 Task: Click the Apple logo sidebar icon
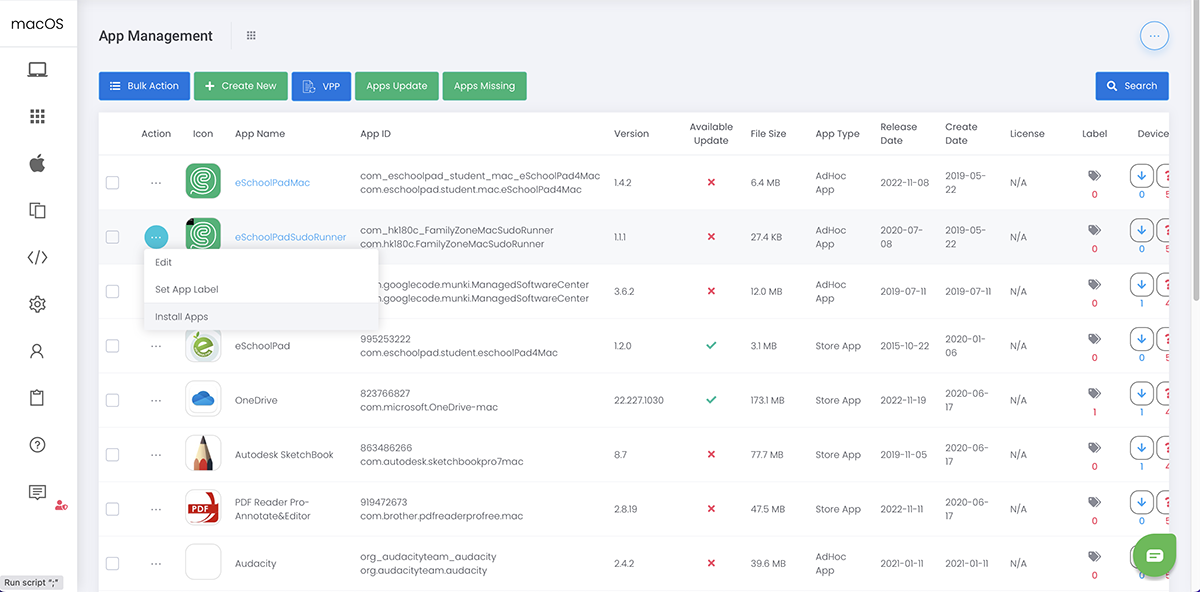[37, 163]
